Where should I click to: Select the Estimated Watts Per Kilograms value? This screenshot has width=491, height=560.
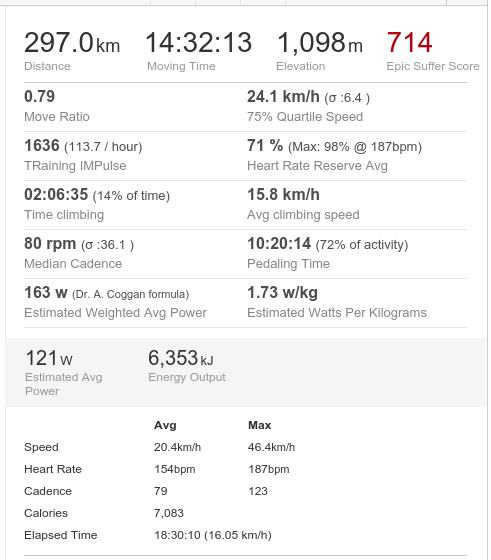(x=282, y=293)
